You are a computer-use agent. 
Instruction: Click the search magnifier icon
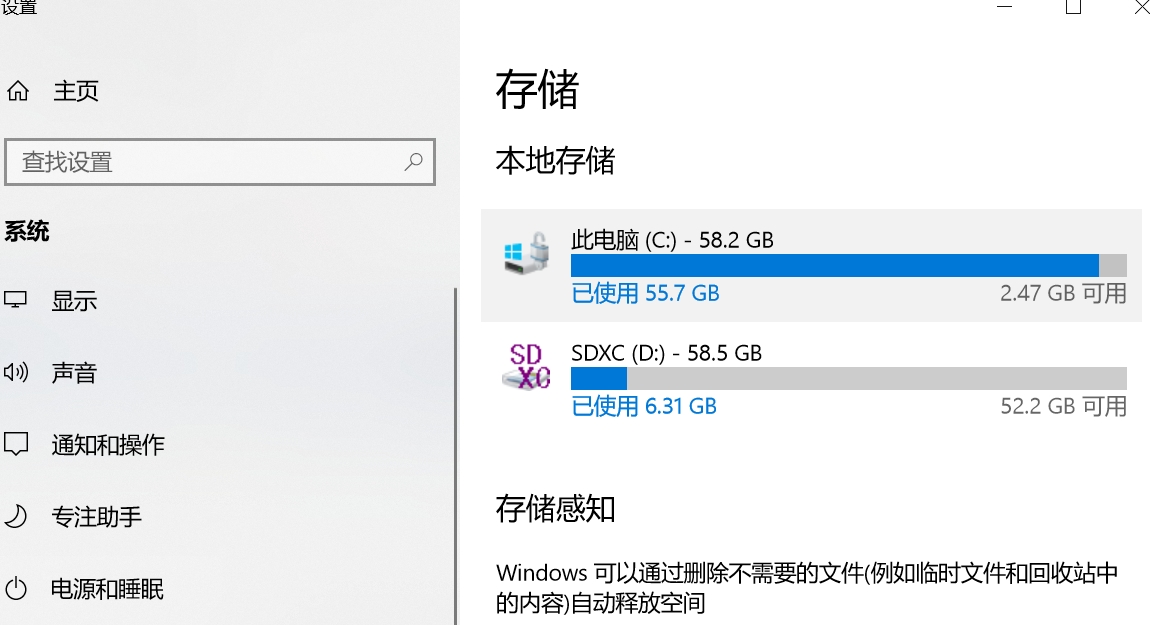pos(413,162)
